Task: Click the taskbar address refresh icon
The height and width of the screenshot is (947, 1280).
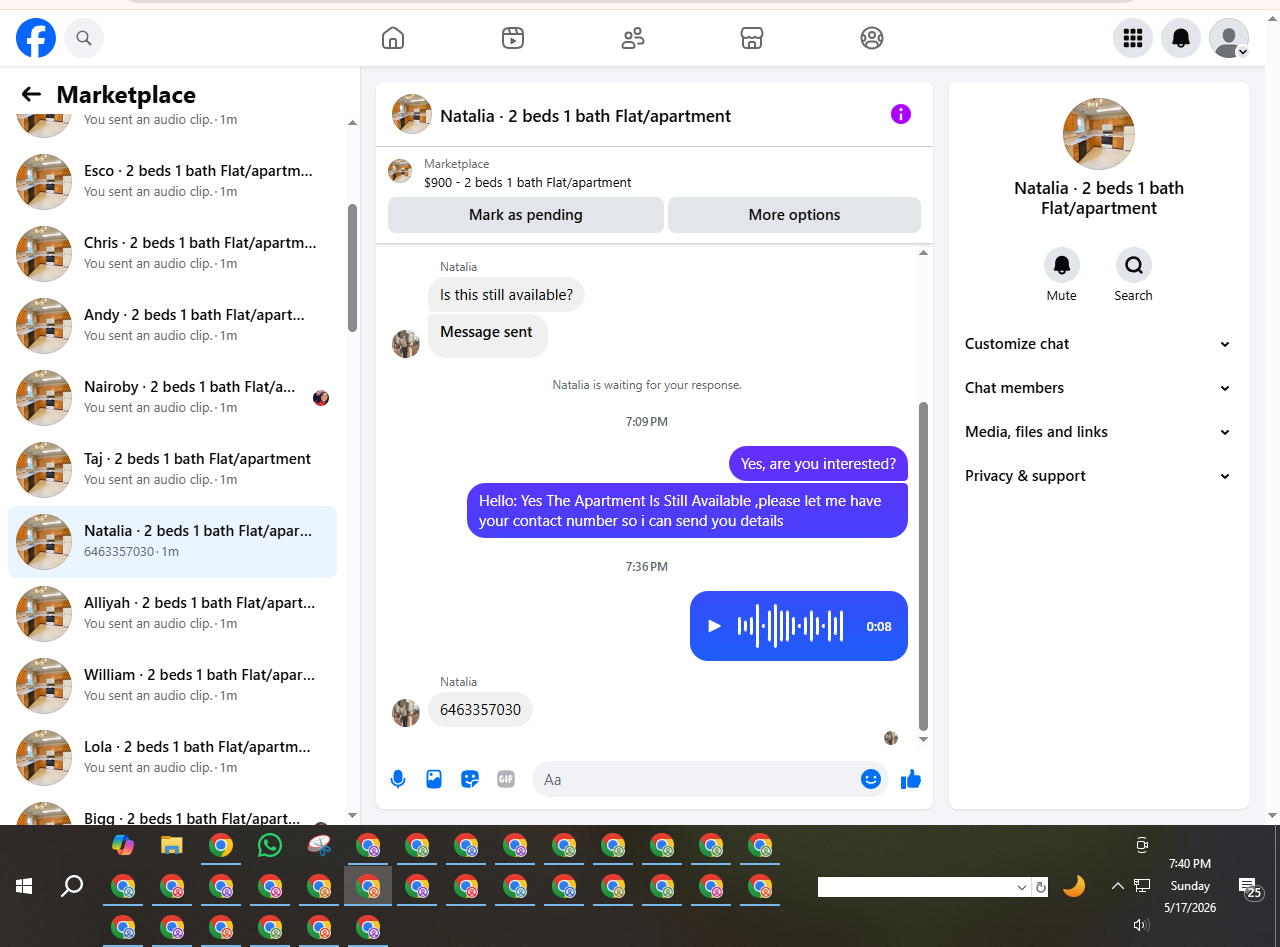Action: (1041, 887)
